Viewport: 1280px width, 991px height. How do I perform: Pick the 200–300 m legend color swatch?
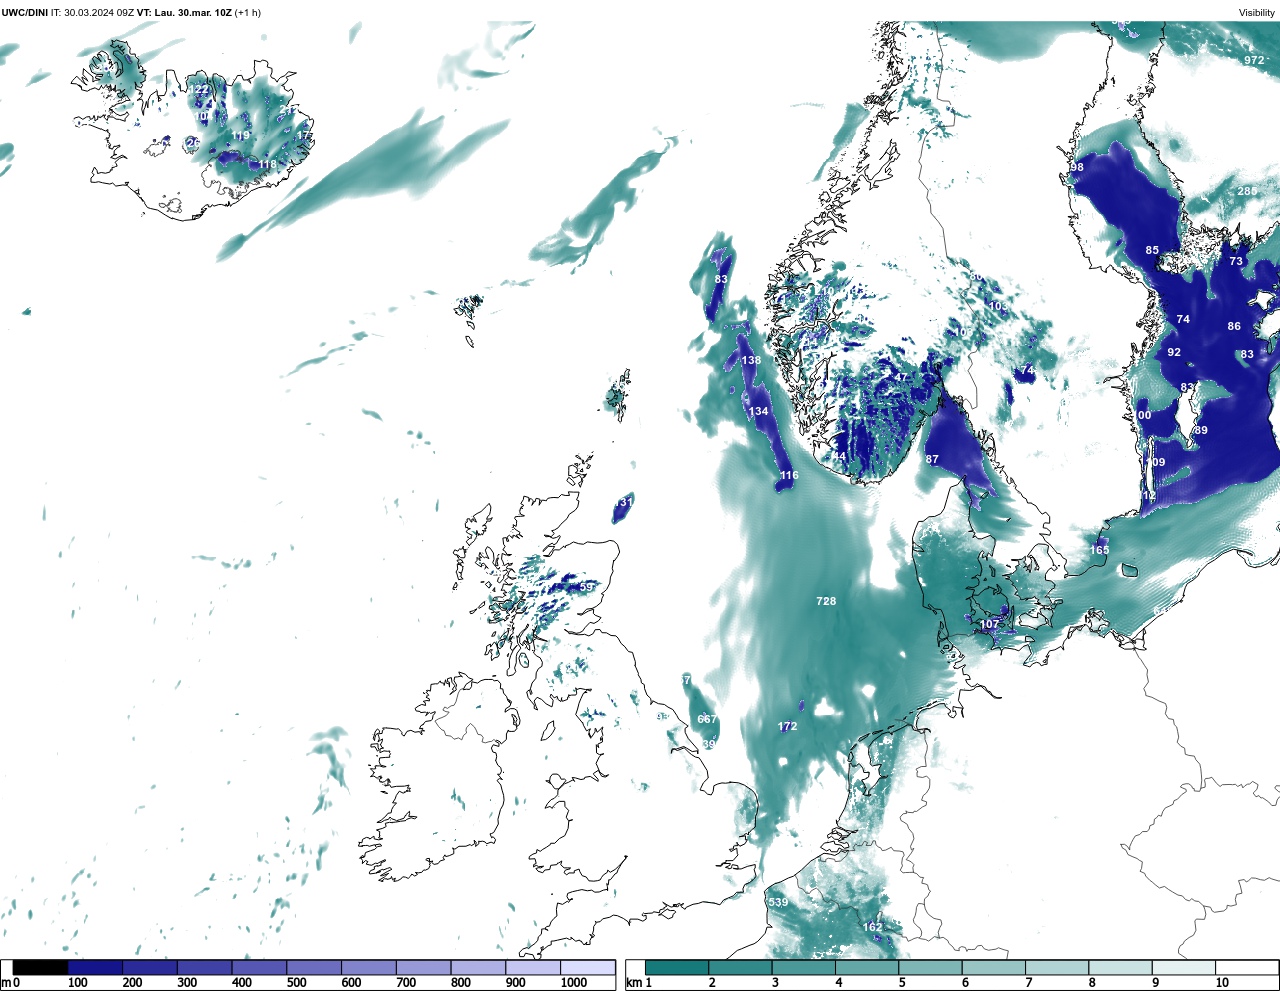(x=150, y=967)
